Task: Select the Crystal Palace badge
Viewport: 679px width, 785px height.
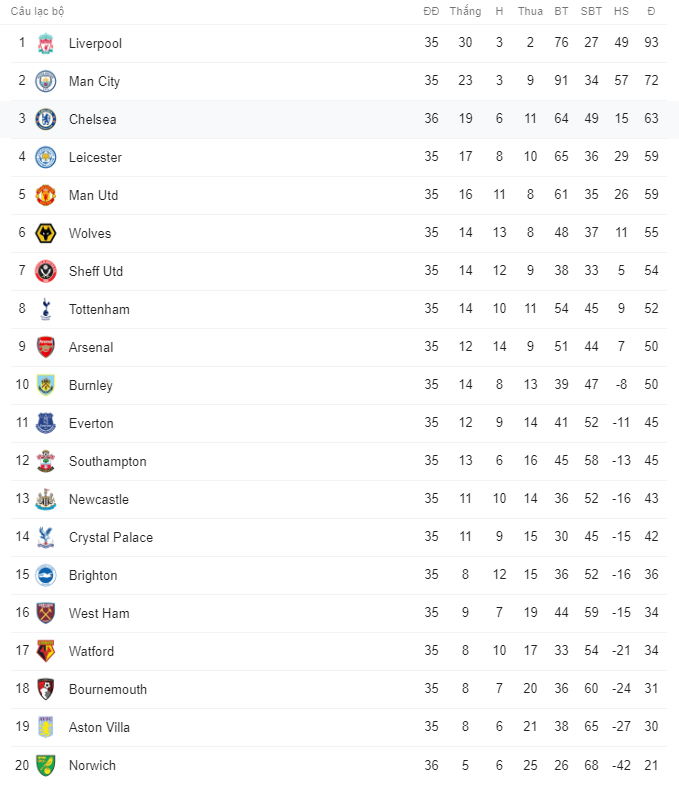Action: [46, 537]
